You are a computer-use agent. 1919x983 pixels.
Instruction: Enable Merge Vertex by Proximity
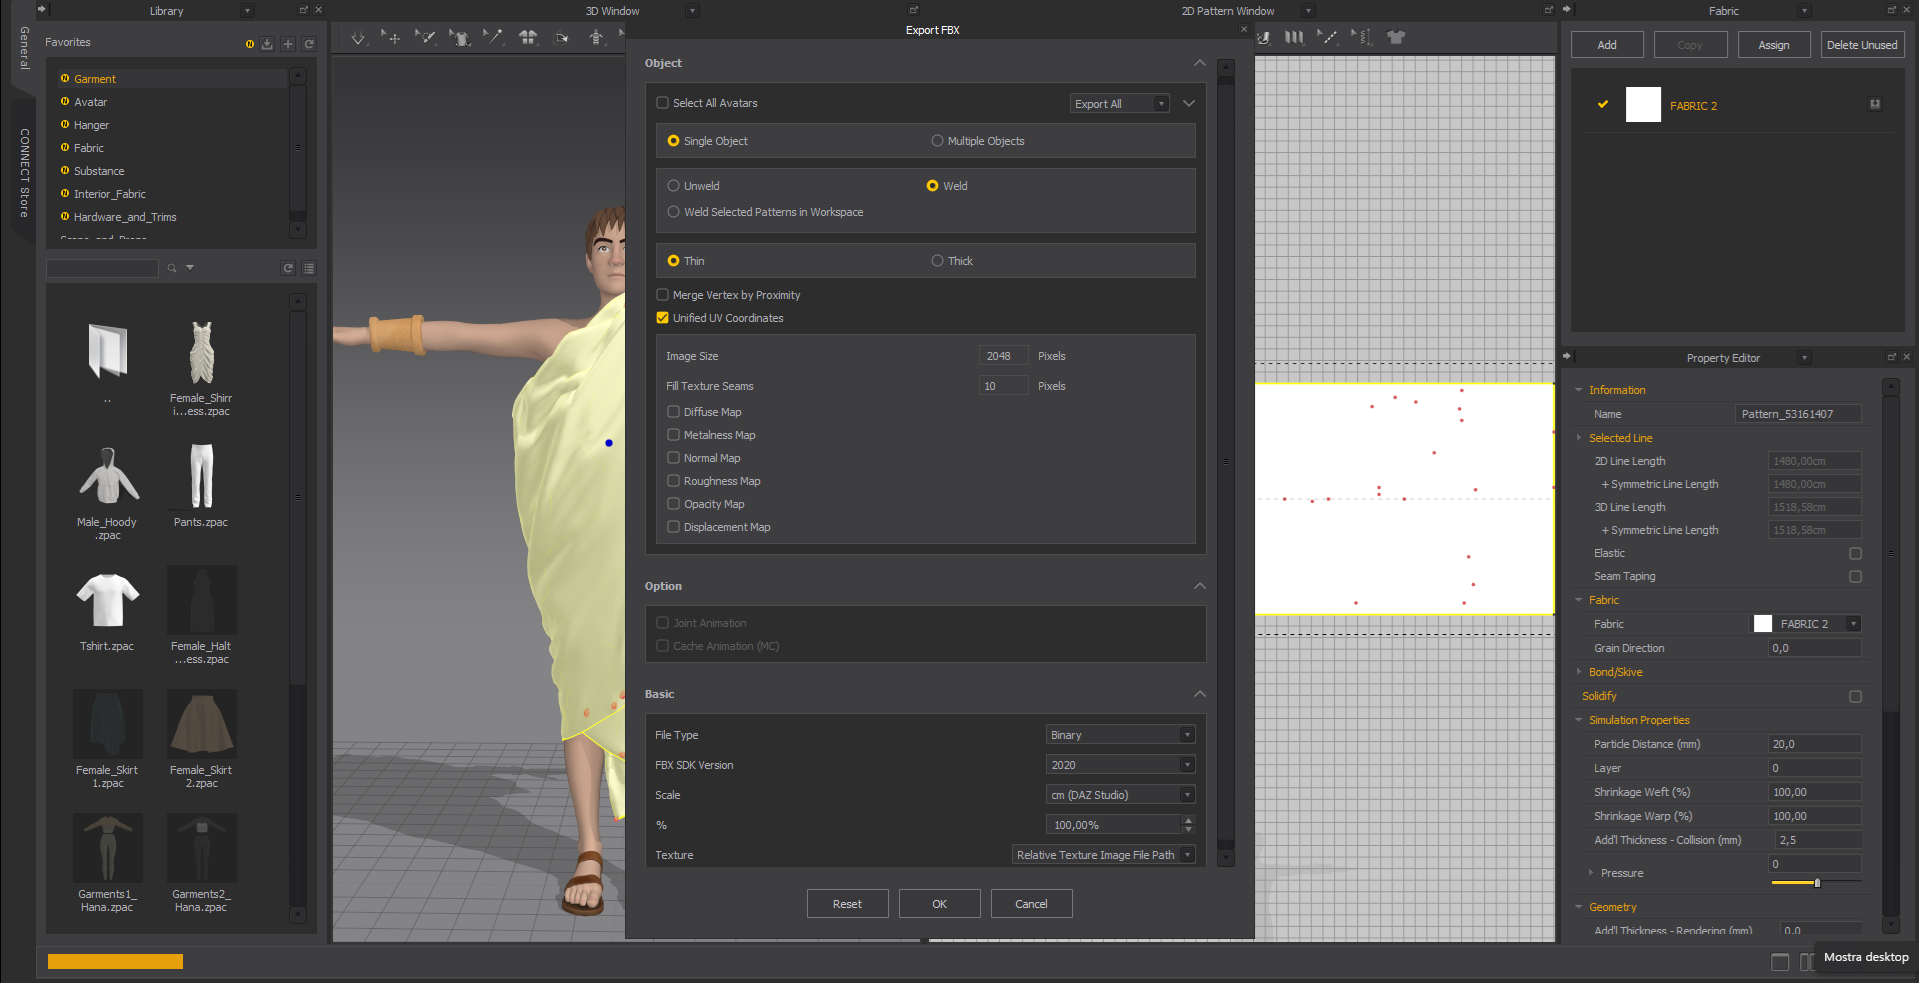[x=662, y=295]
